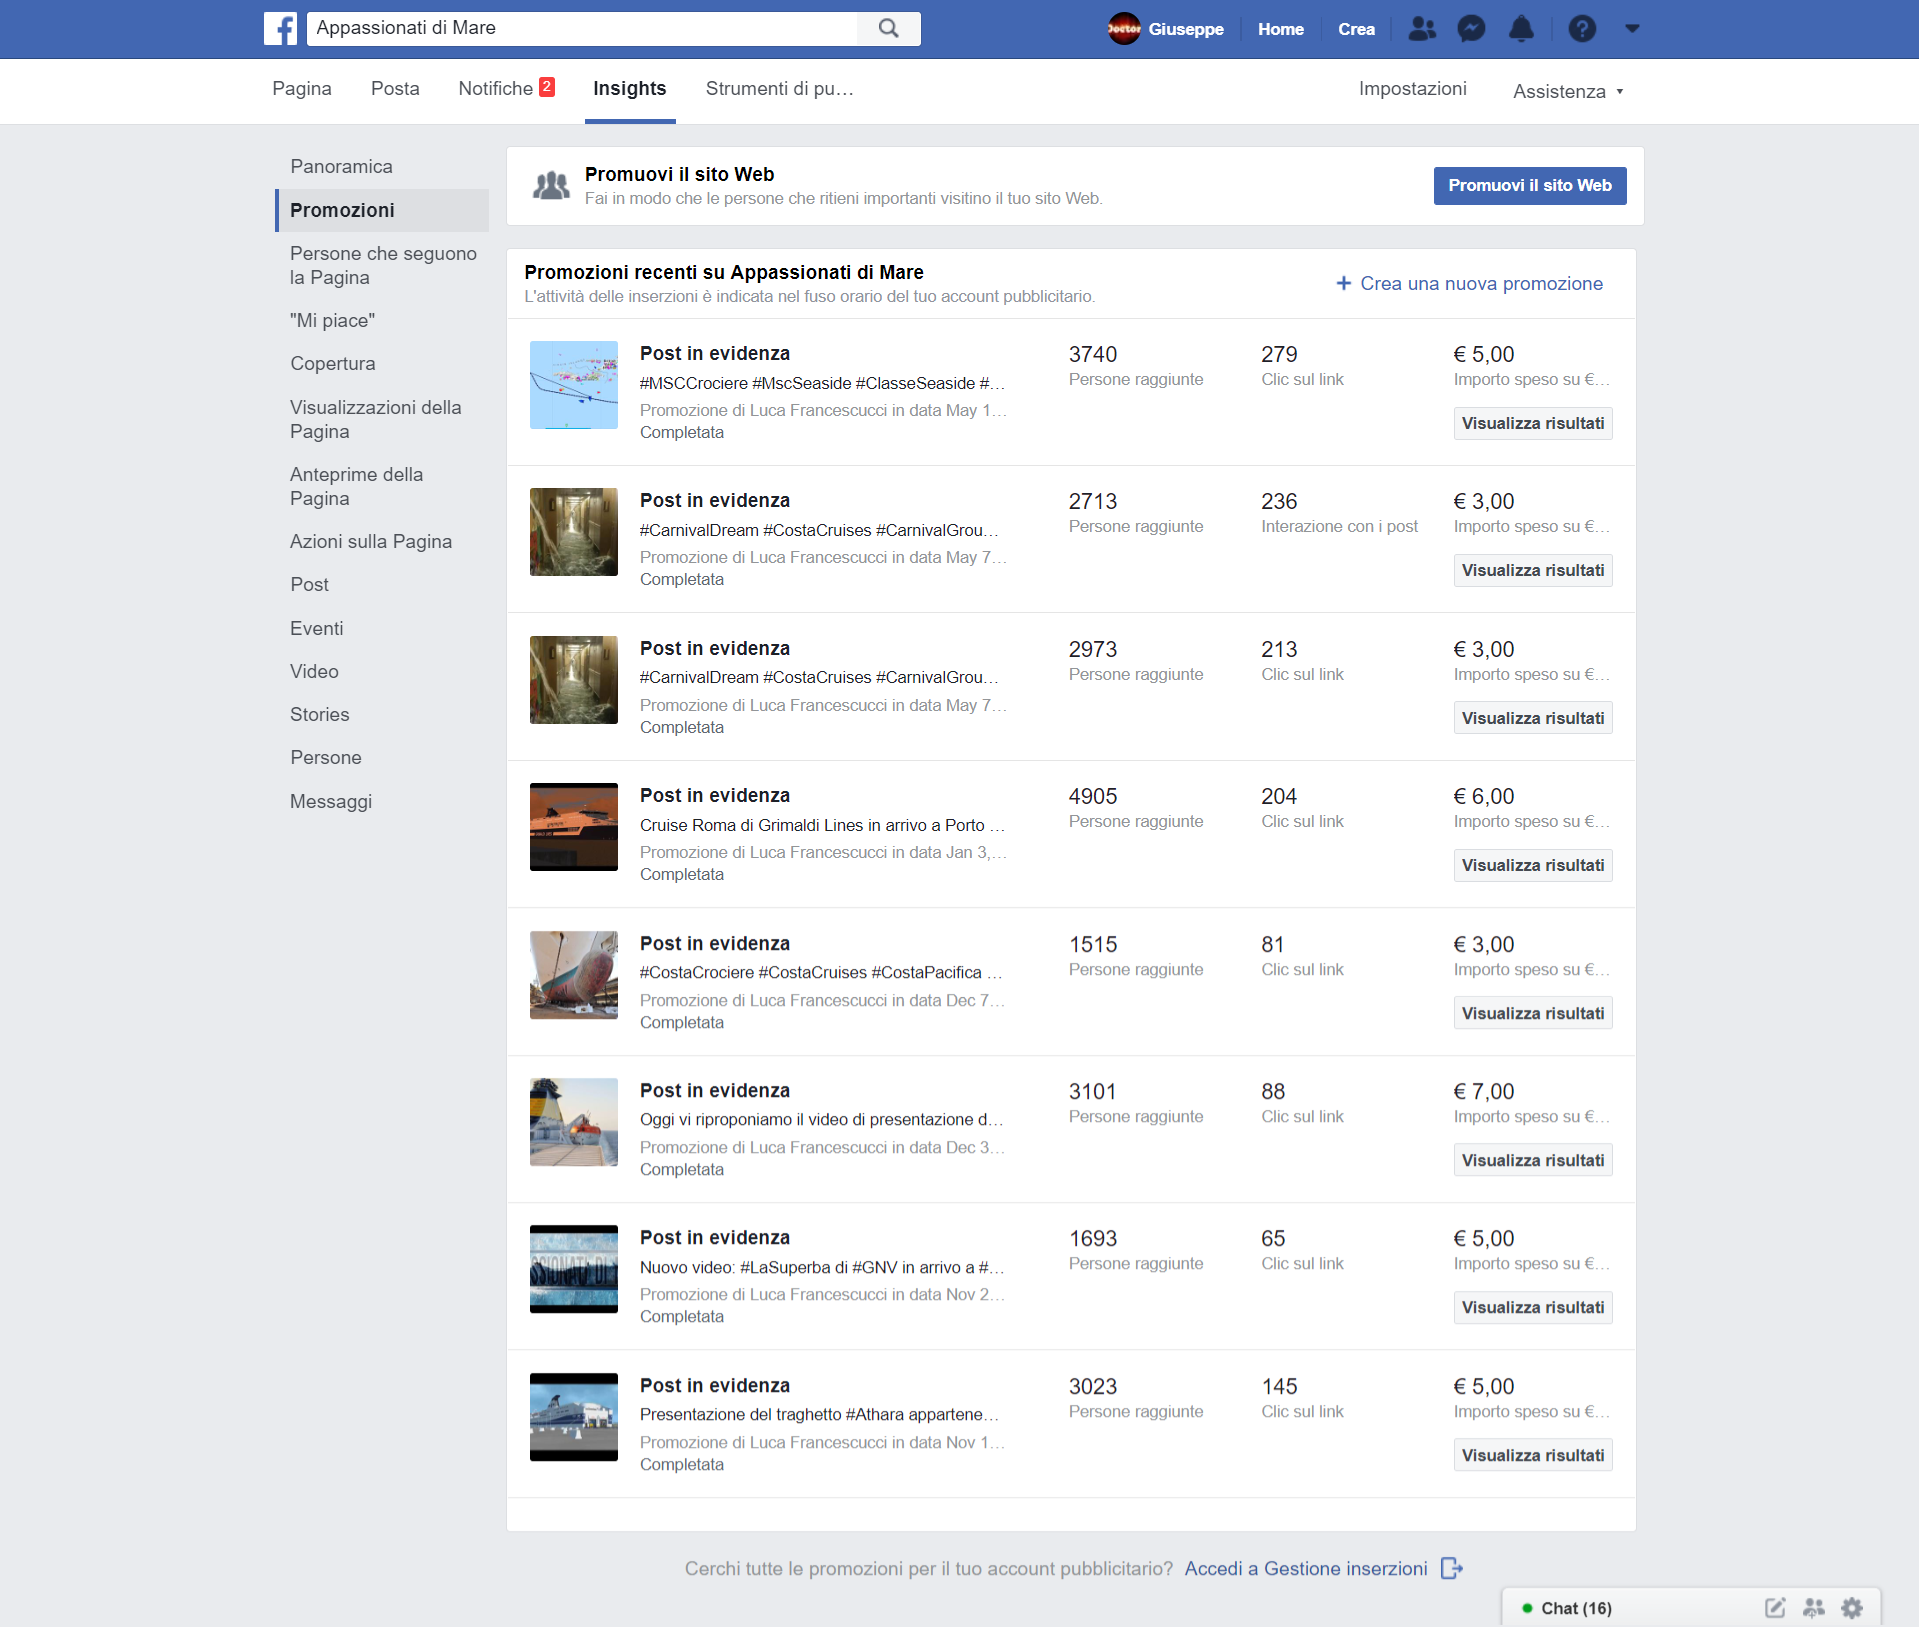The height and width of the screenshot is (1627, 1919).
Task: Click the people group icon beside Promuovi il sito Web
Action: [550, 185]
